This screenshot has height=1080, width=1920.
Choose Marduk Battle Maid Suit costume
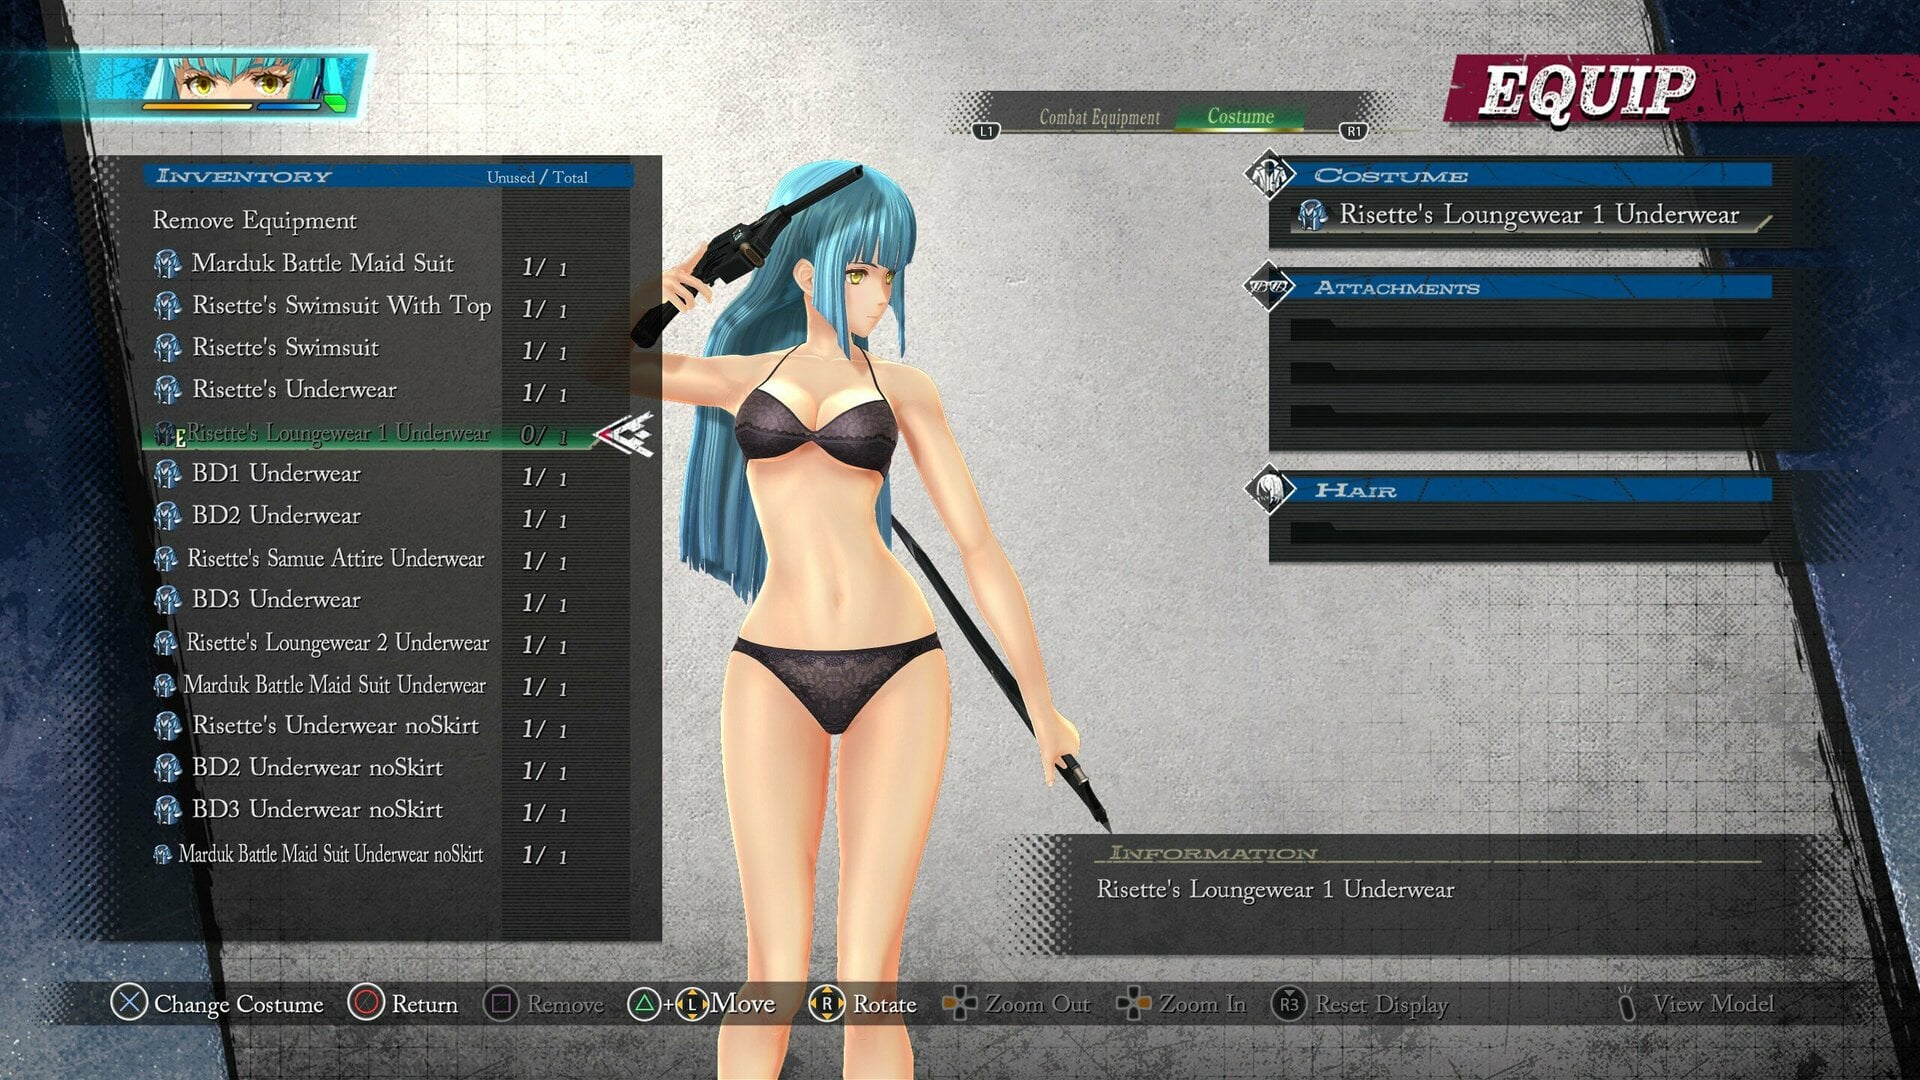pos(322,263)
